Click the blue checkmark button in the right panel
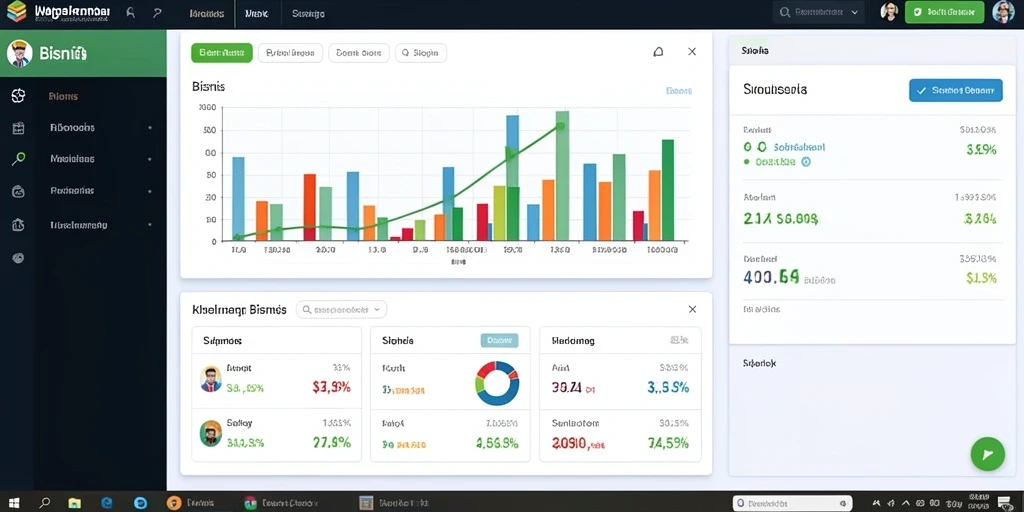Image resolution: width=1024 pixels, height=512 pixels. pos(955,90)
